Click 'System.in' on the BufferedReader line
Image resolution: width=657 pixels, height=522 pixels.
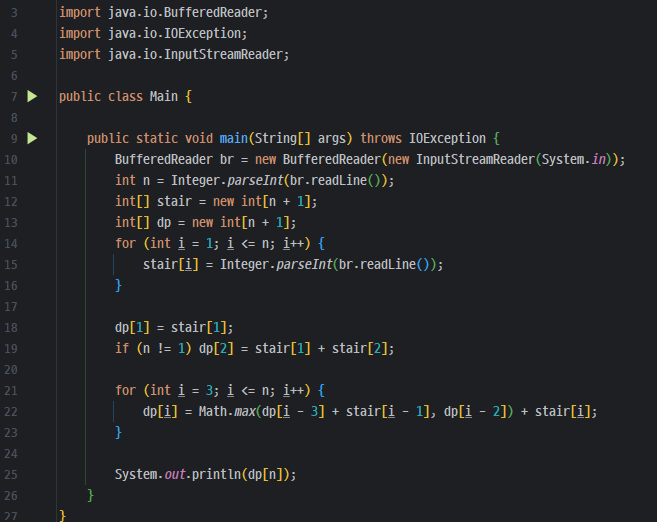[x=574, y=160]
